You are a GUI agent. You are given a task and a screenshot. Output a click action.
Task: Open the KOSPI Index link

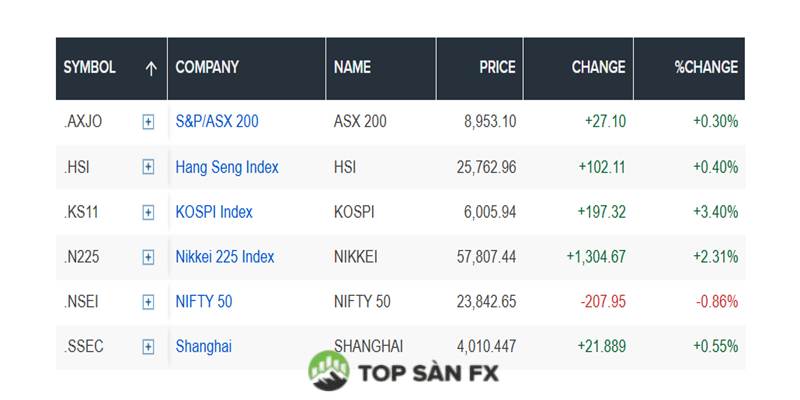214,212
